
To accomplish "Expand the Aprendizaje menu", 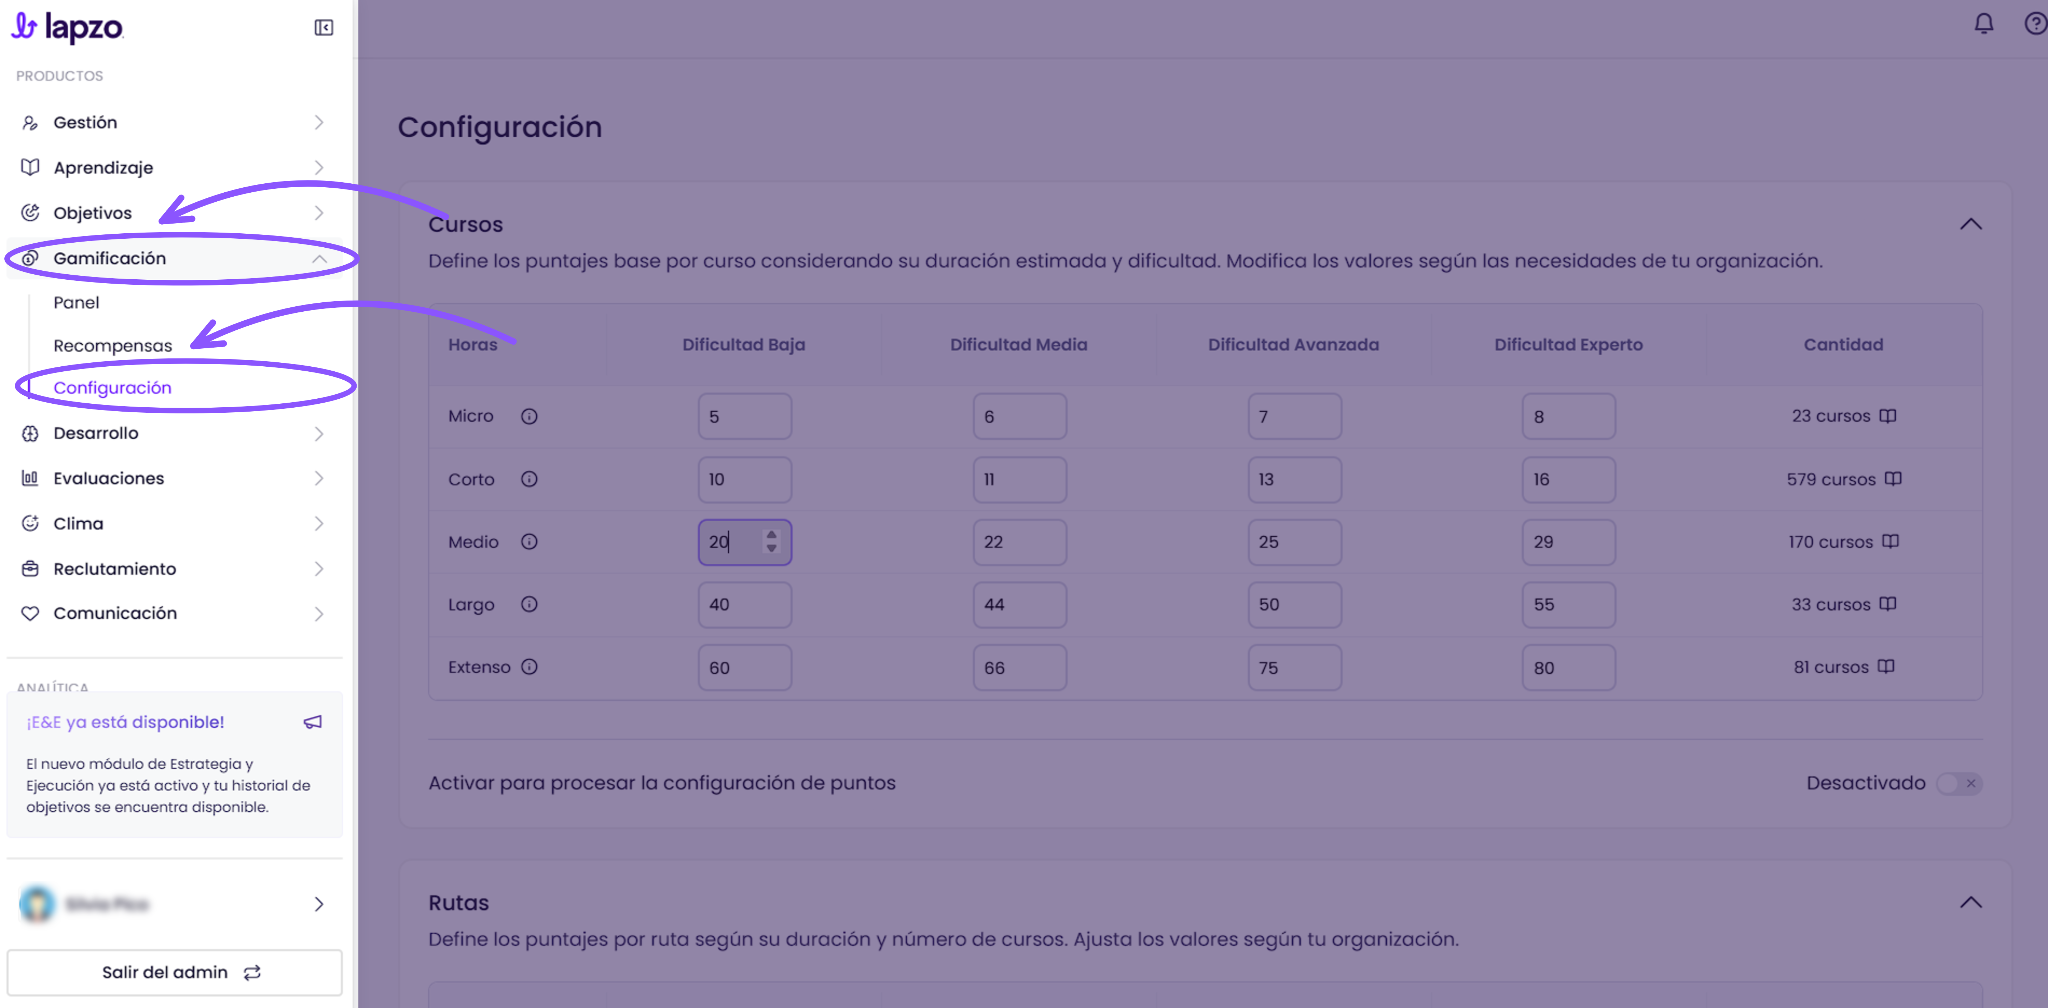I will 174,167.
